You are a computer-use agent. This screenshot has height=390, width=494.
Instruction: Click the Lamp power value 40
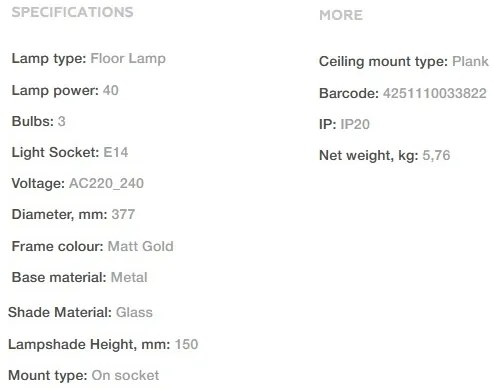(x=111, y=90)
